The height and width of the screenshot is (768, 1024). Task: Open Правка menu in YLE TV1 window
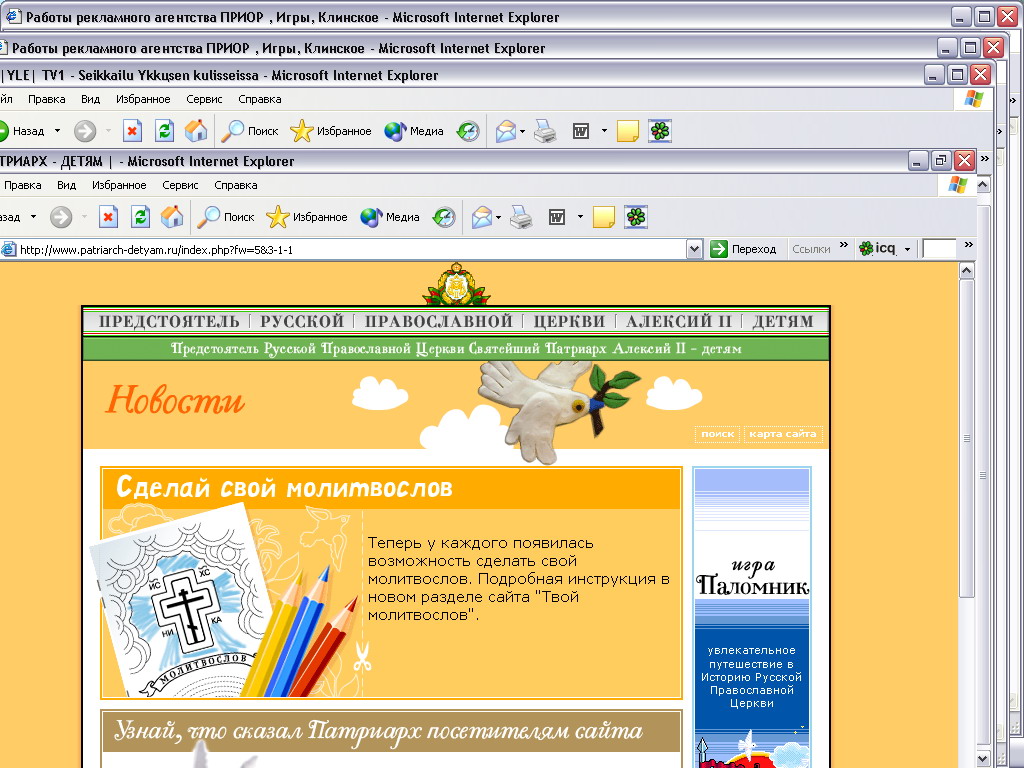pyautogui.click(x=46, y=99)
